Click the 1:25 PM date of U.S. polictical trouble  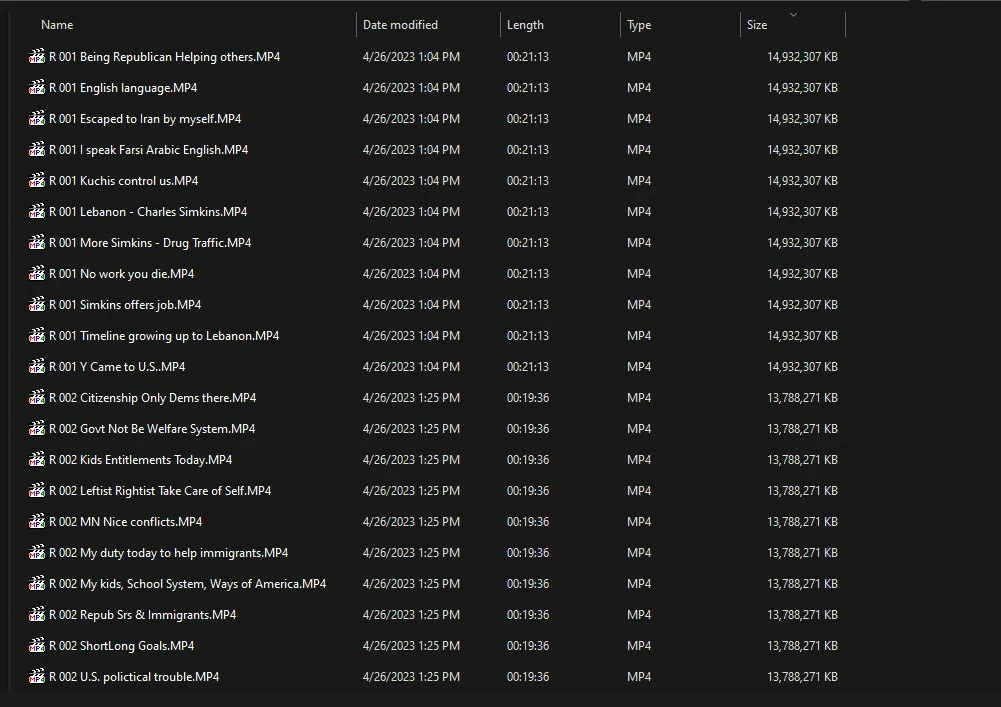(x=411, y=676)
